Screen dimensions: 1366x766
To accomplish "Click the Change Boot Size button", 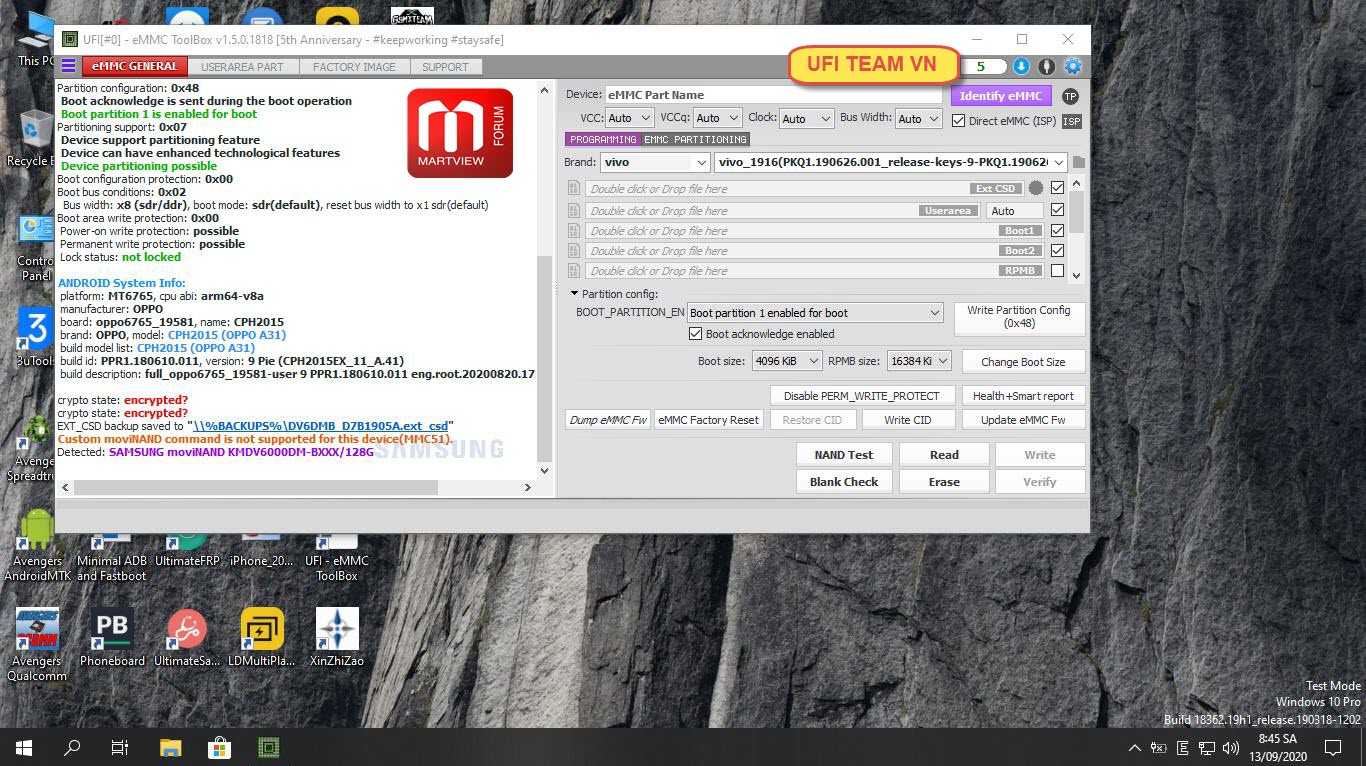I will (1023, 361).
